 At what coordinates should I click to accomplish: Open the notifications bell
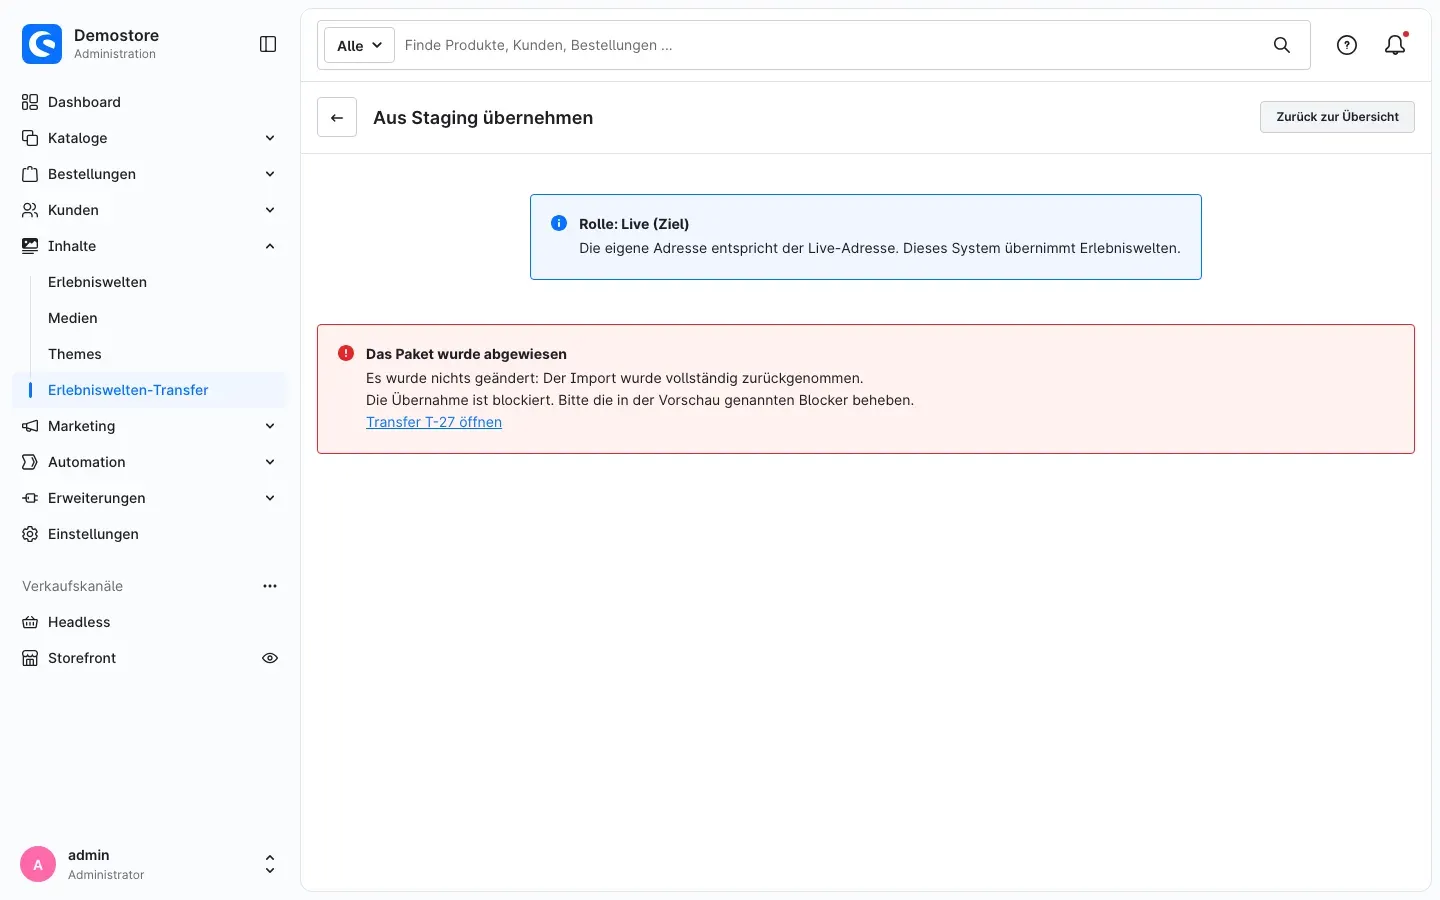(1395, 45)
